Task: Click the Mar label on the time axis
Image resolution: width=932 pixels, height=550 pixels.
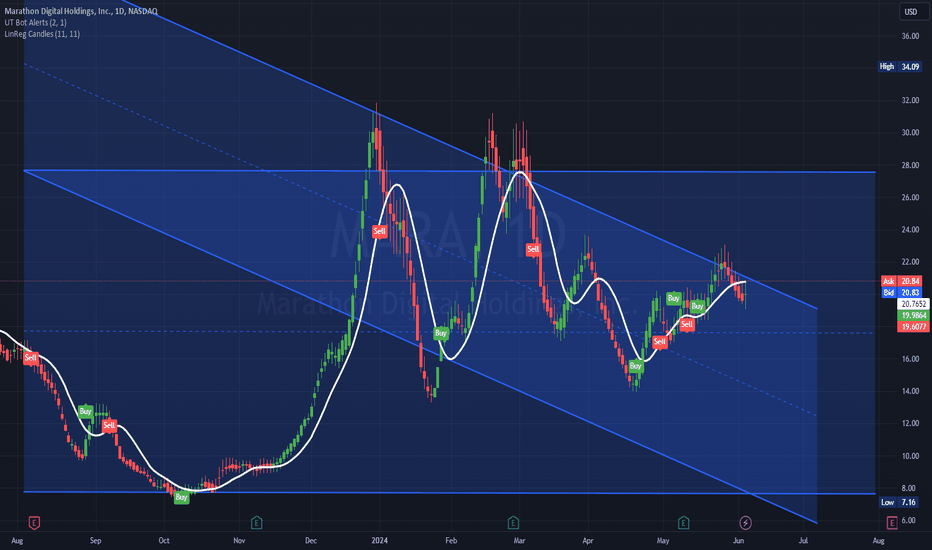Action: tap(519, 540)
